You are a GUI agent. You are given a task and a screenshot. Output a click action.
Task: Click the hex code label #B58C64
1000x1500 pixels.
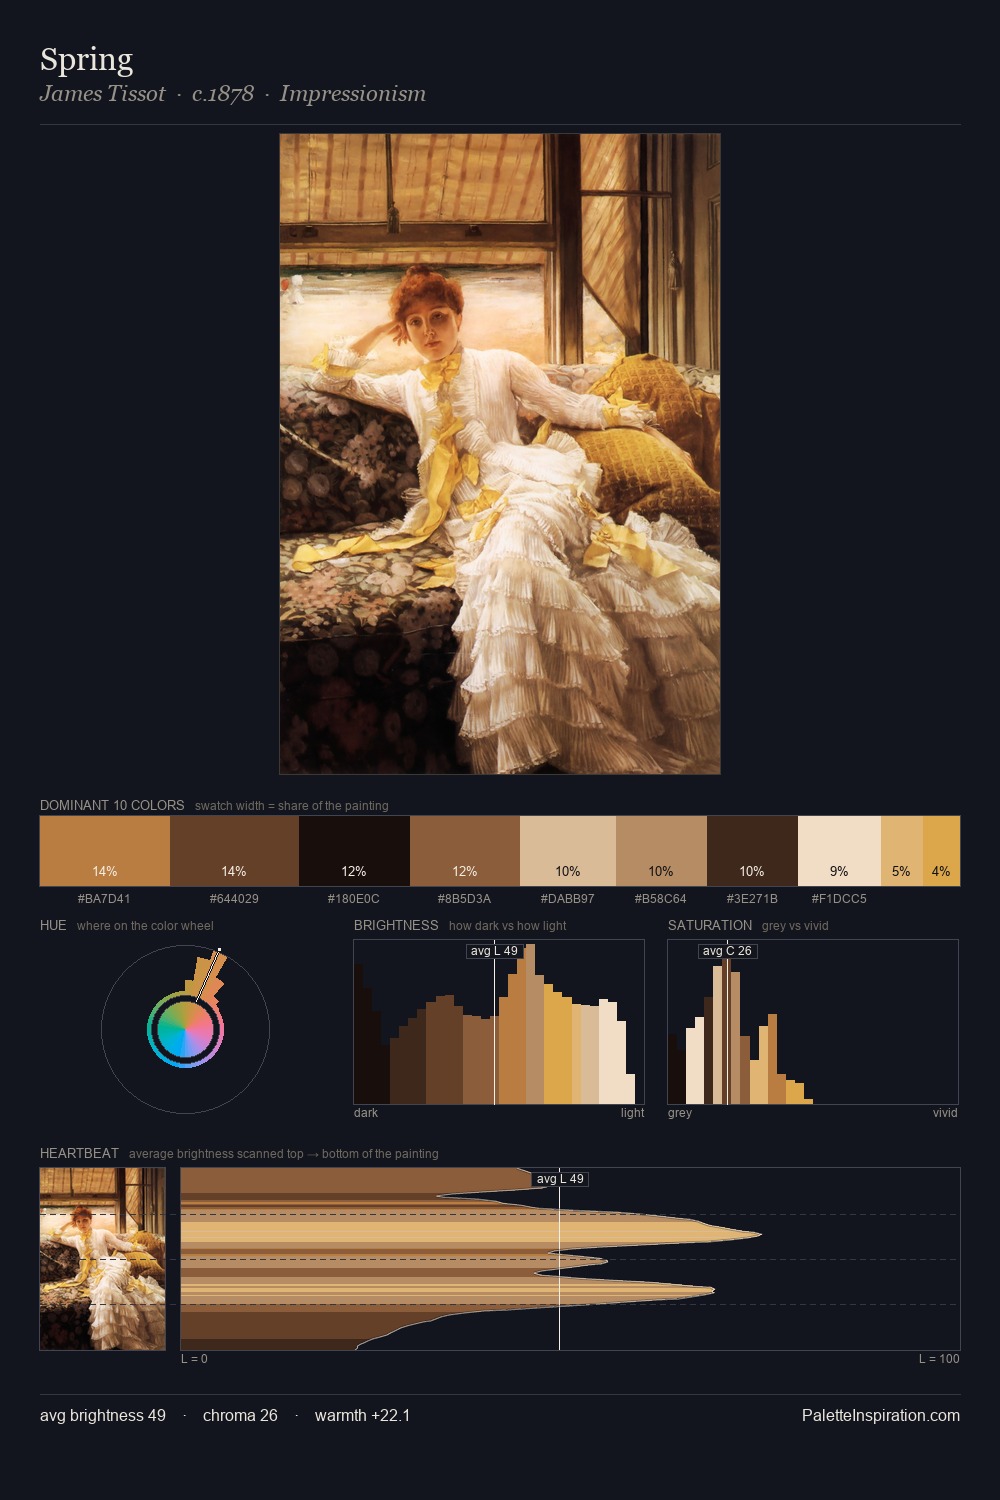pyautogui.click(x=661, y=899)
